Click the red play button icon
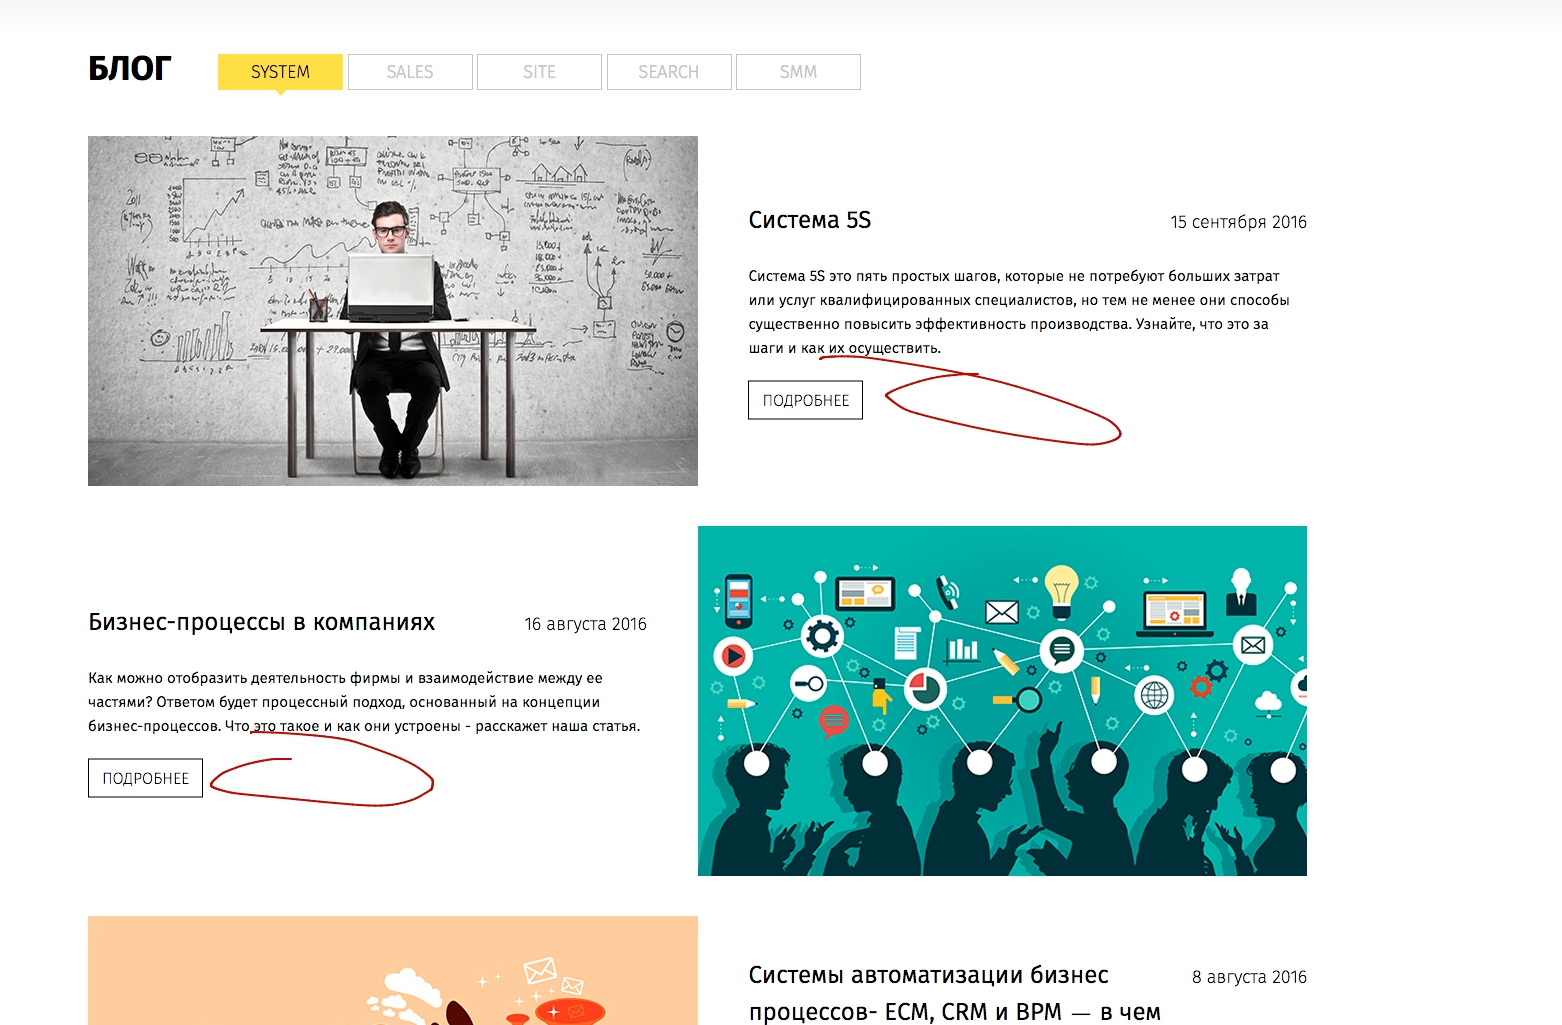Viewport: 1562px width, 1025px height. click(x=732, y=656)
